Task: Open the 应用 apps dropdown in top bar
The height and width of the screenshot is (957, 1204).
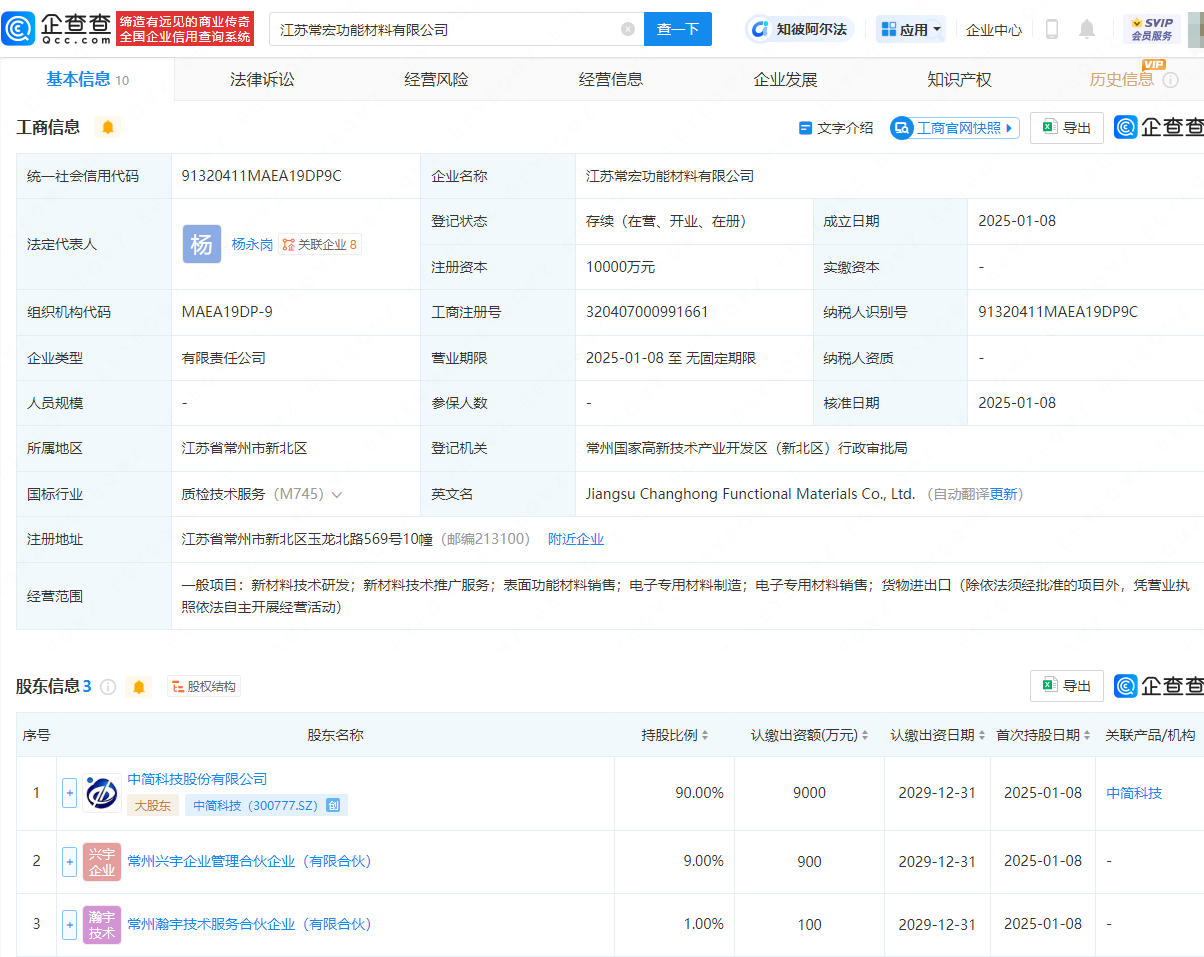Action: tap(910, 29)
